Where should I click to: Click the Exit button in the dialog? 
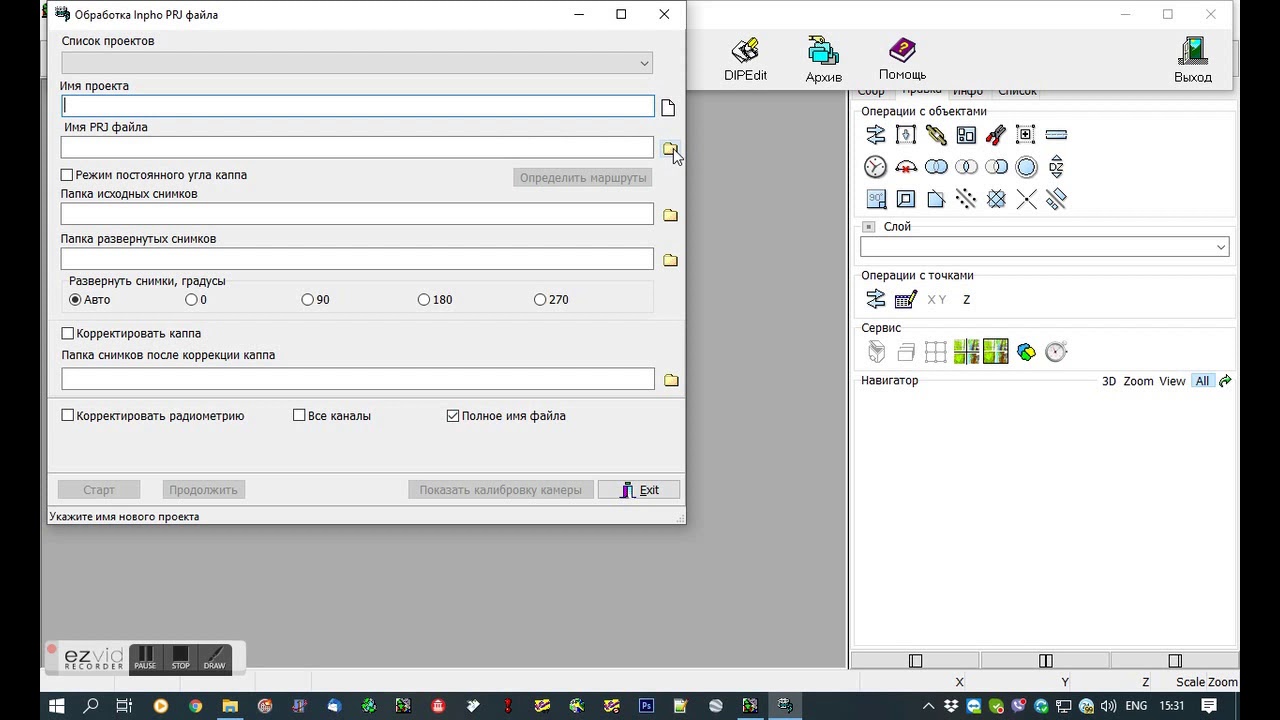(x=639, y=490)
